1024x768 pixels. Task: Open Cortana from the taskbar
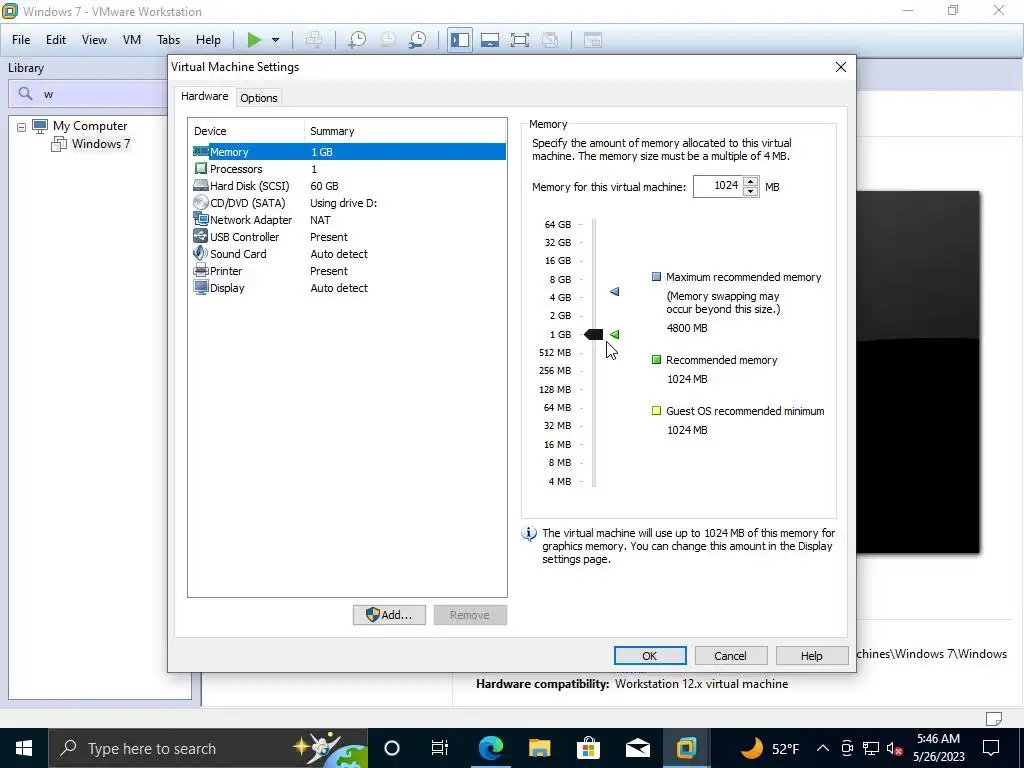point(392,748)
